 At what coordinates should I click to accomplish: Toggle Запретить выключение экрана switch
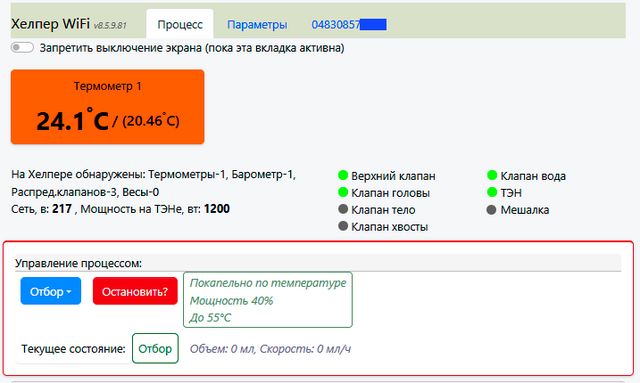[22, 48]
